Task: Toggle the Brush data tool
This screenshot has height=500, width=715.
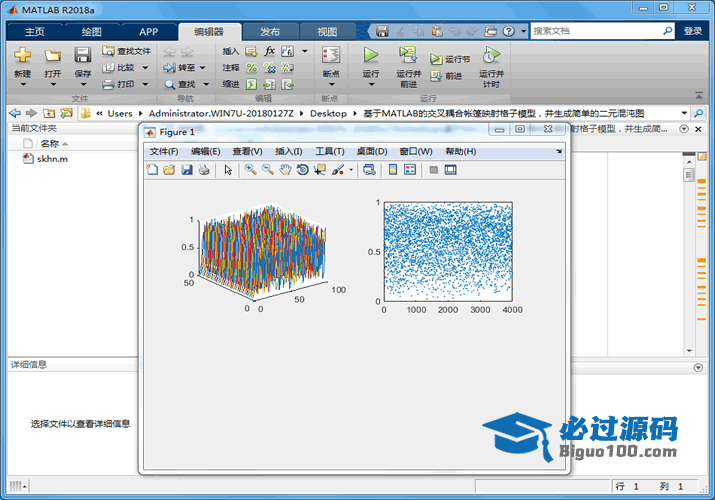Action: (338, 170)
